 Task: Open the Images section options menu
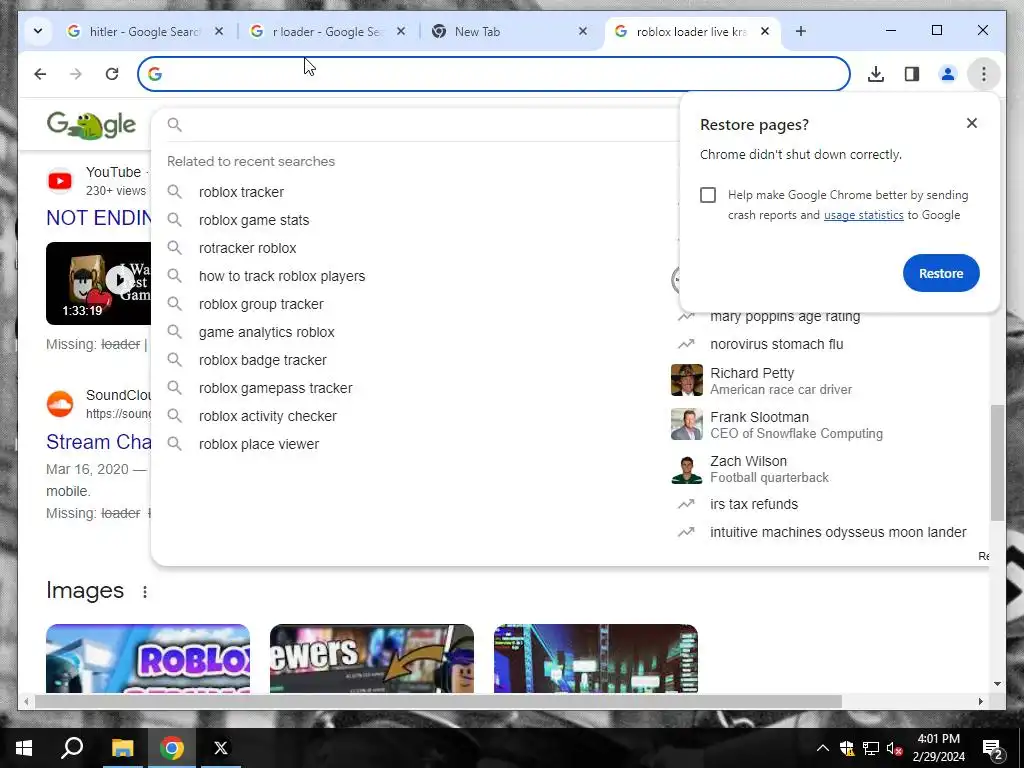(x=145, y=592)
